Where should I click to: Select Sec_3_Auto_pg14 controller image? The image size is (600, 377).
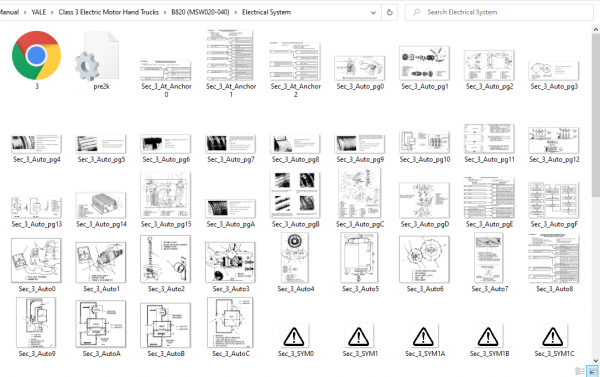point(101,205)
